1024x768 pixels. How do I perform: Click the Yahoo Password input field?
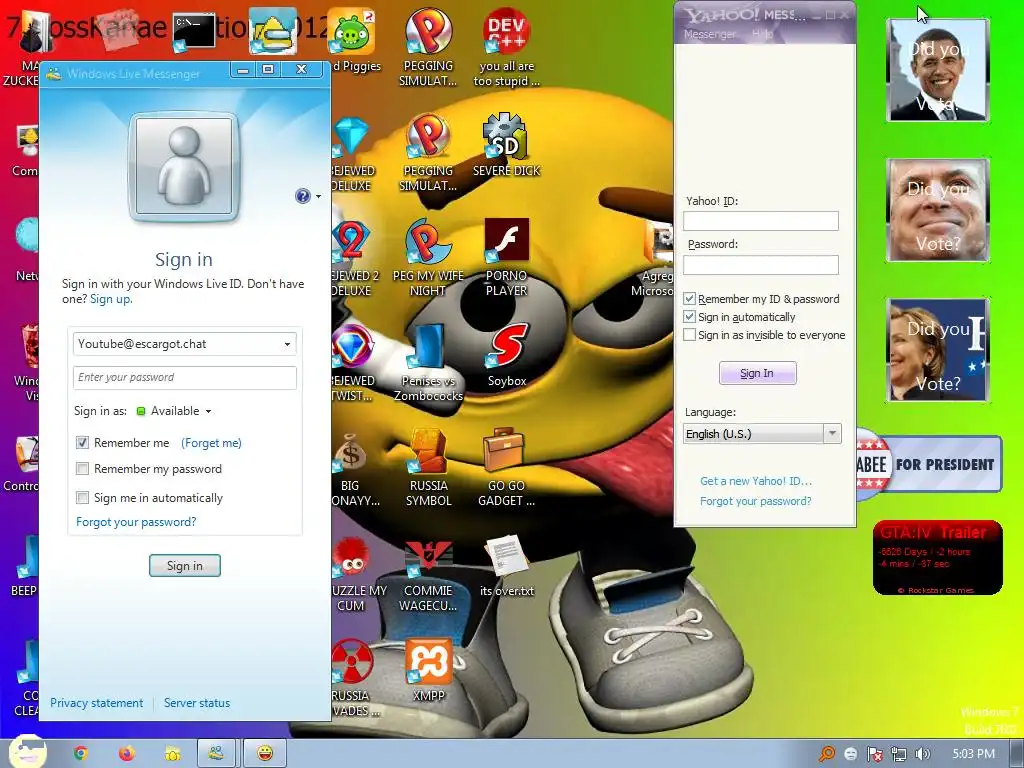[x=761, y=264]
